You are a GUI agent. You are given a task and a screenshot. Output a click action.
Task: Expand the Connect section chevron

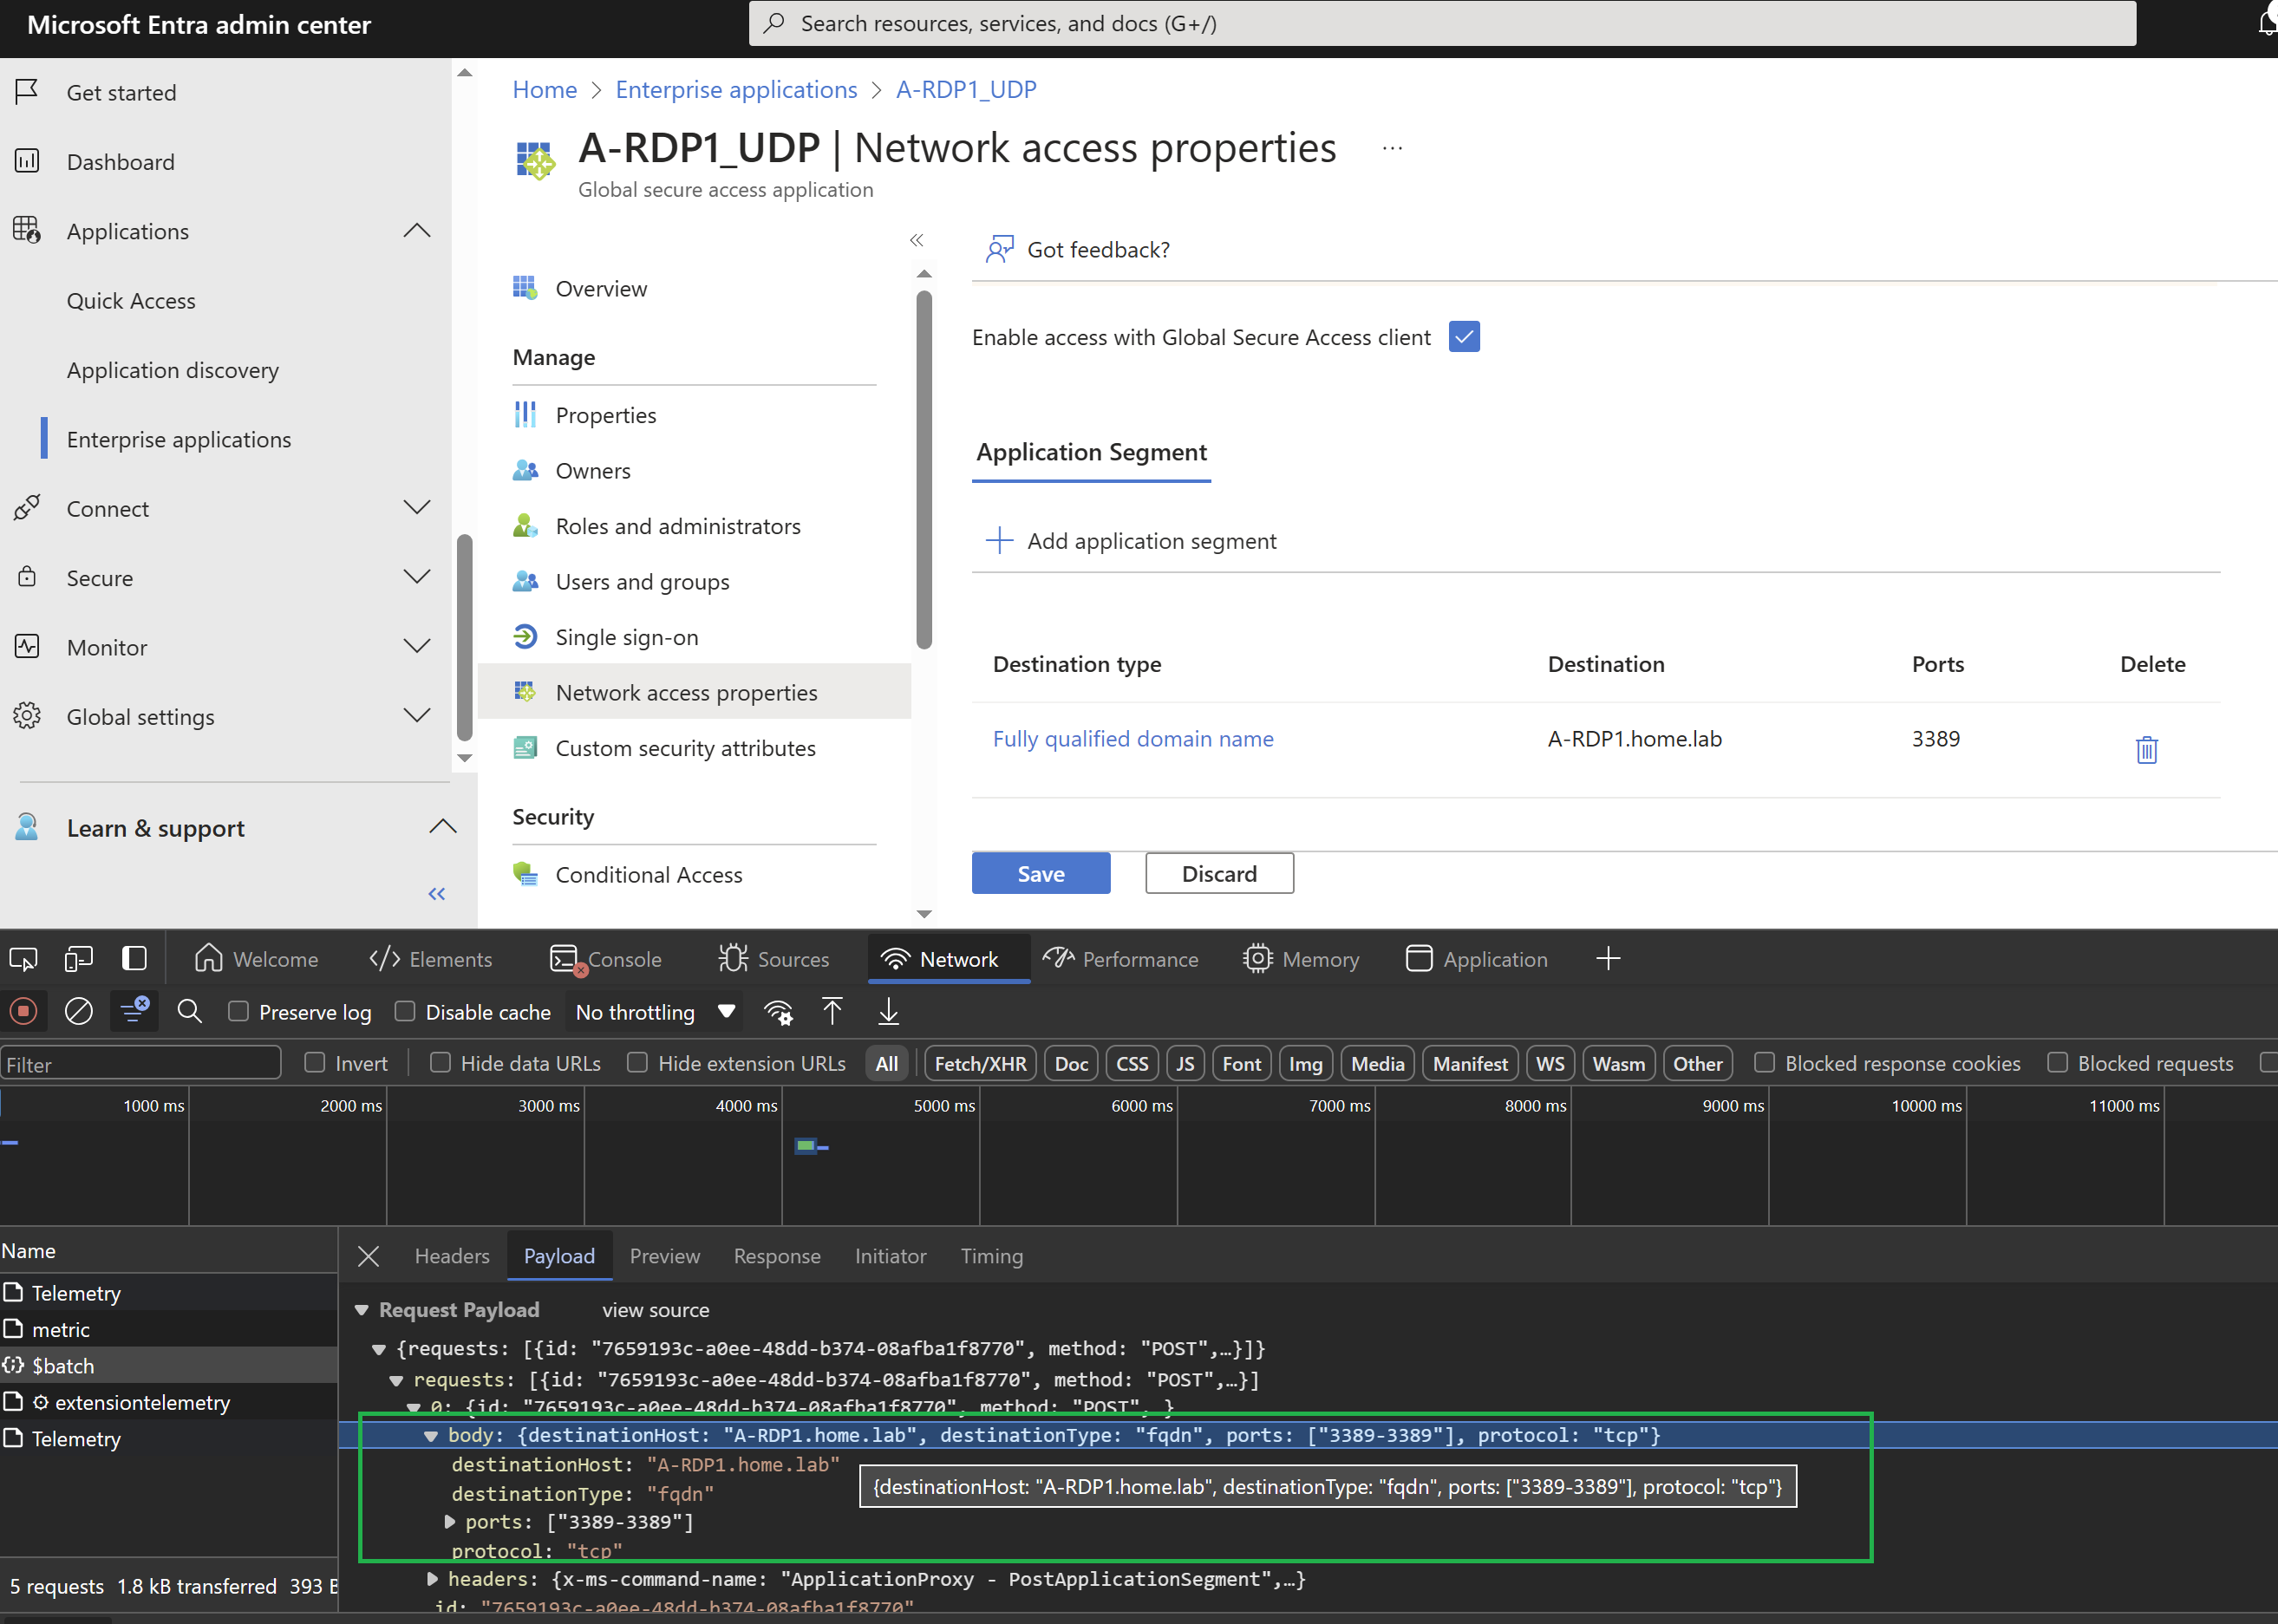(x=416, y=507)
